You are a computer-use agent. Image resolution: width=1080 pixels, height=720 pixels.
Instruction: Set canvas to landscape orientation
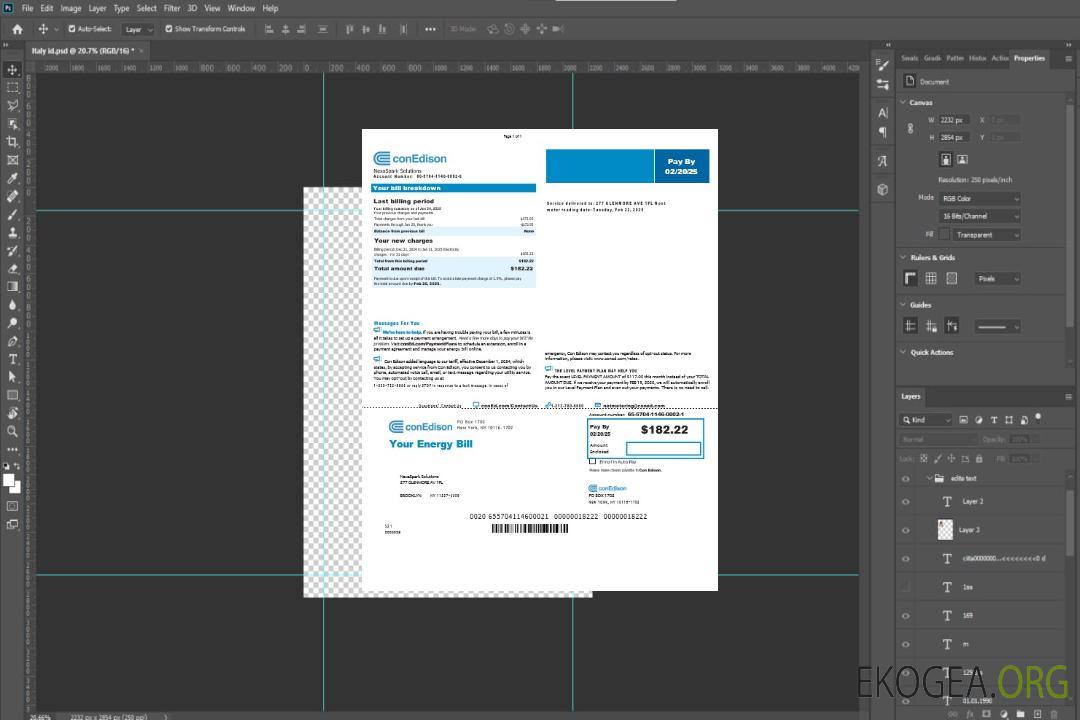click(962, 160)
